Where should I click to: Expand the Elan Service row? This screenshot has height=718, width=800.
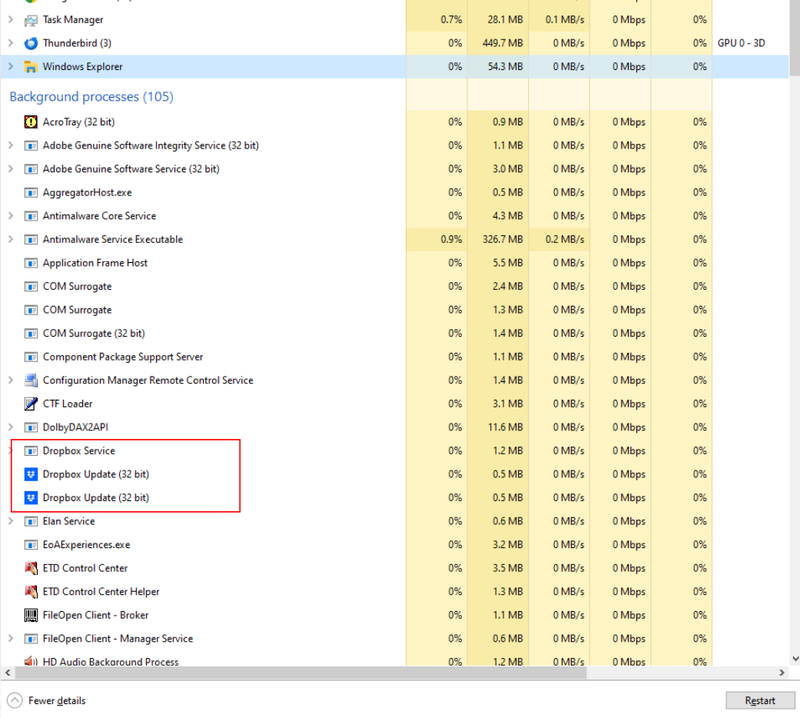(x=11, y=521)
